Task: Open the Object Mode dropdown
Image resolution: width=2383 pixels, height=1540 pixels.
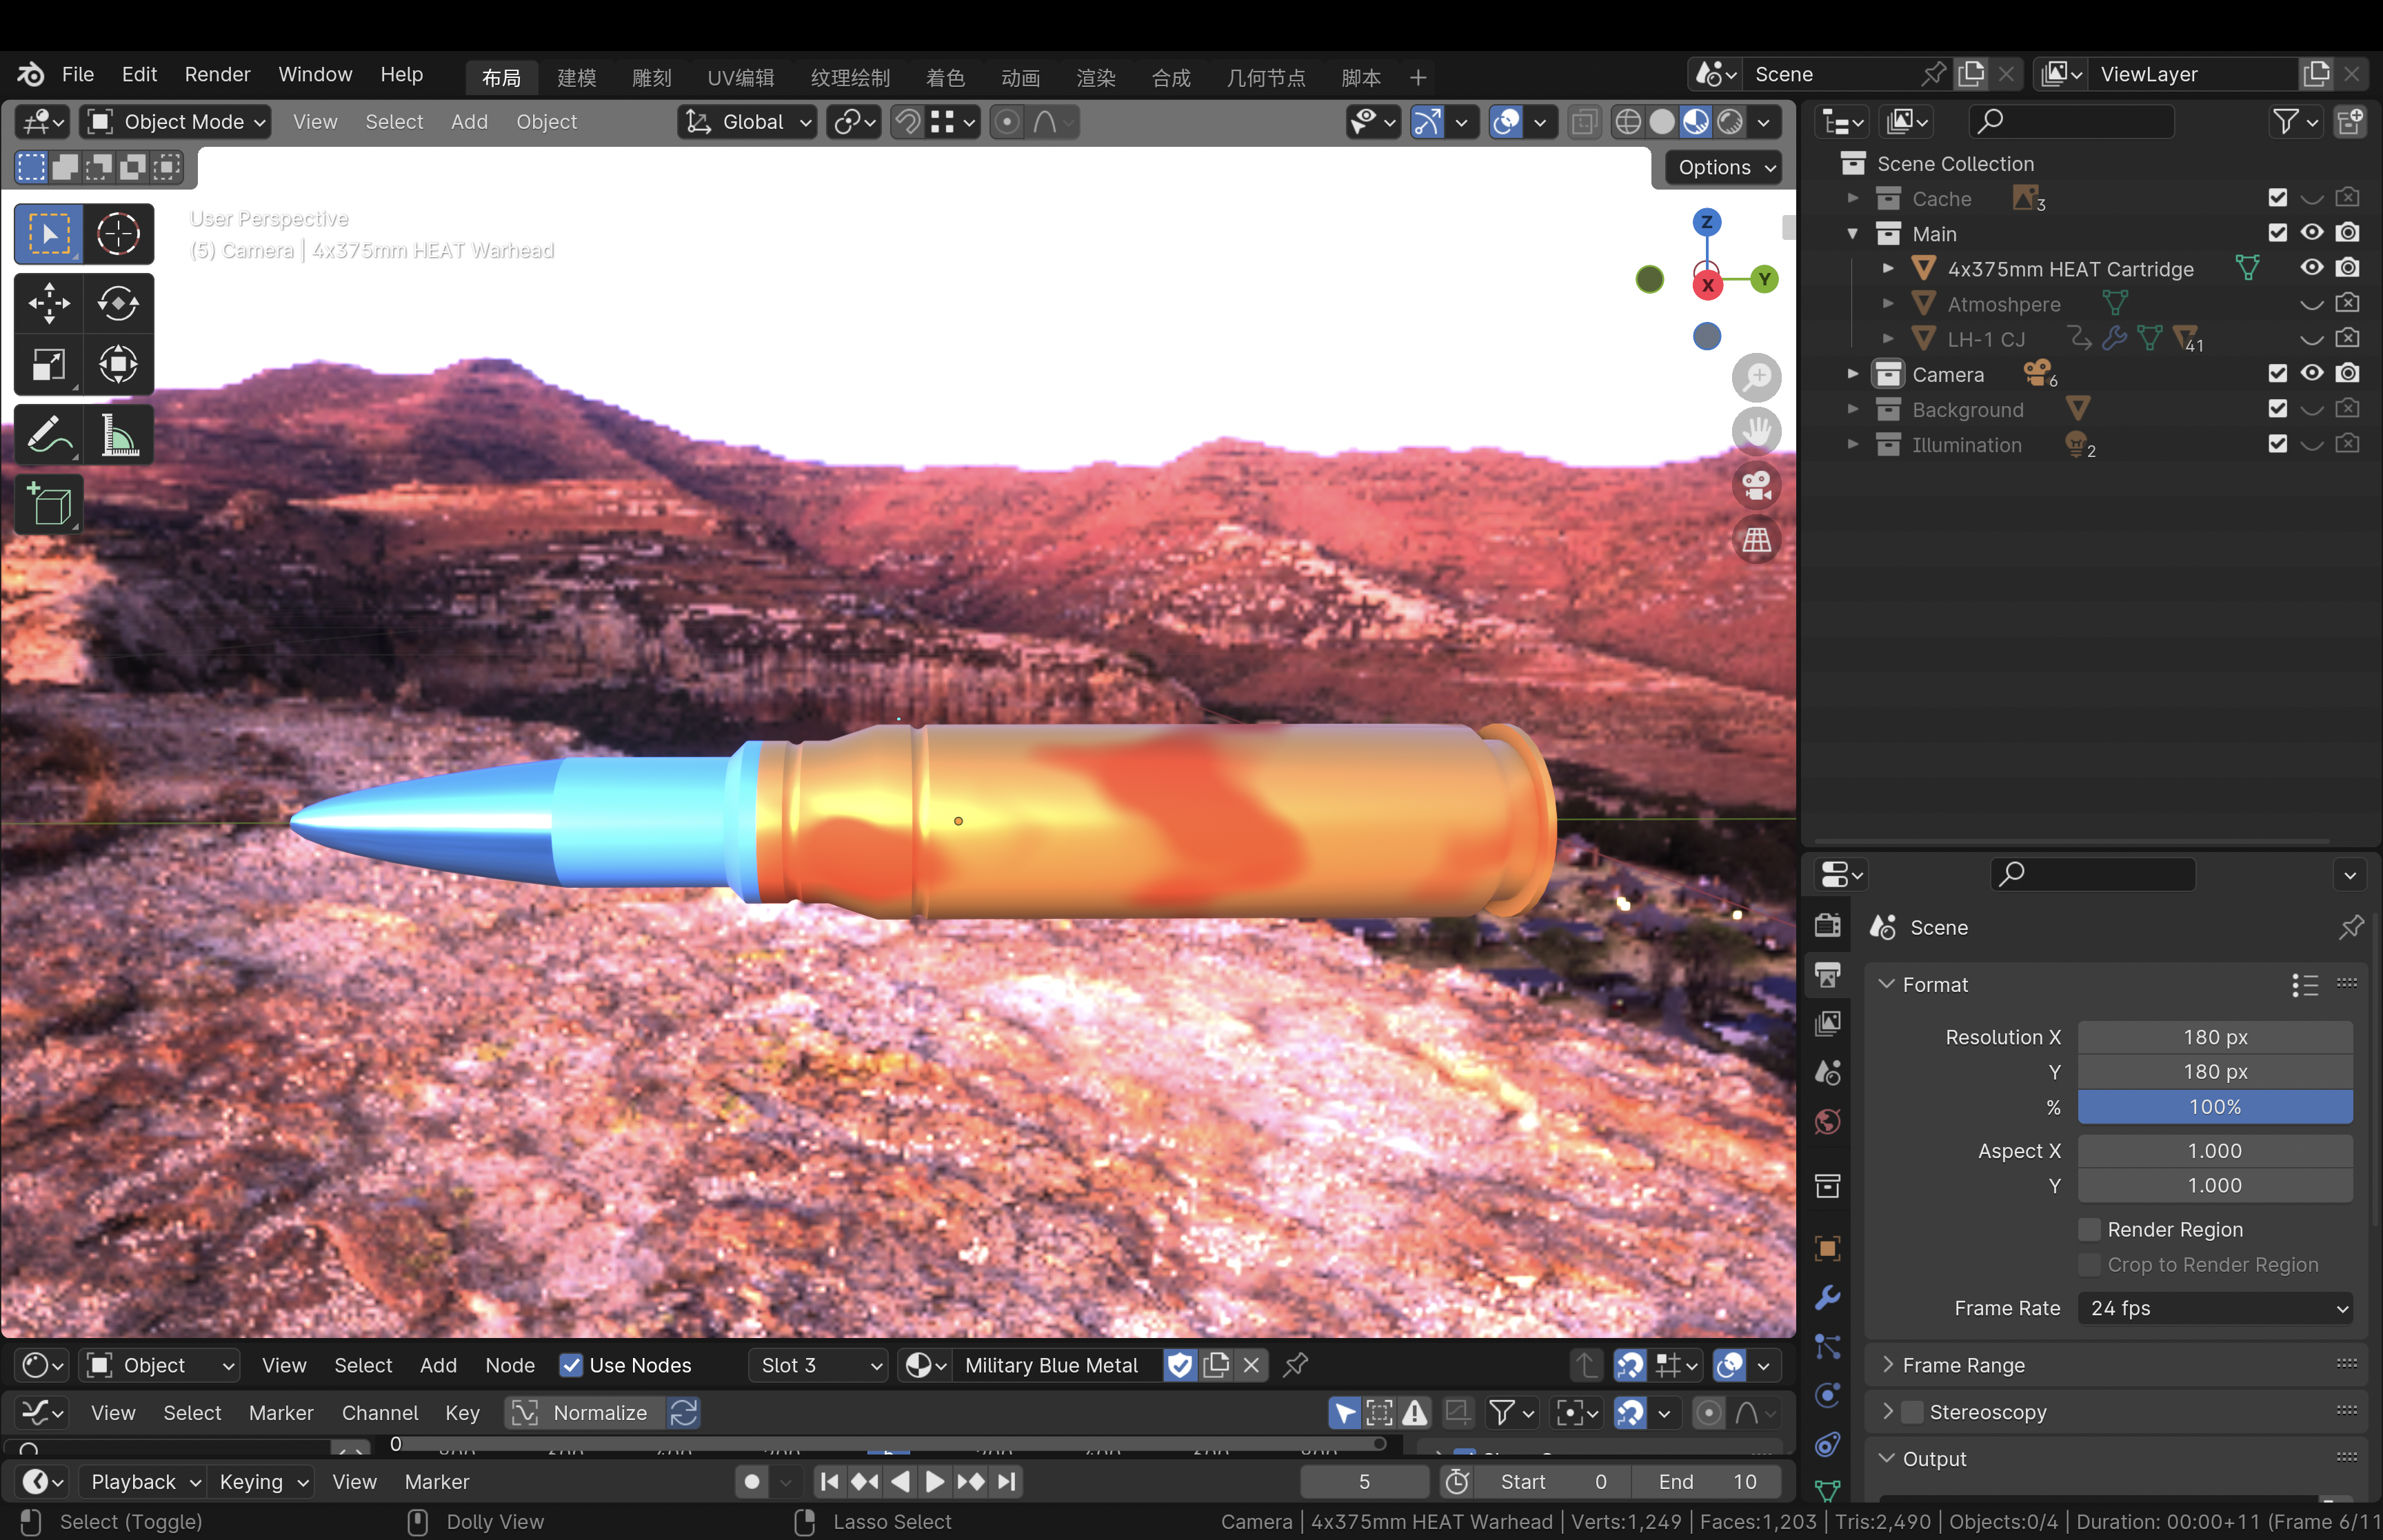Action: pyautogui.click(x=175, y=122)
